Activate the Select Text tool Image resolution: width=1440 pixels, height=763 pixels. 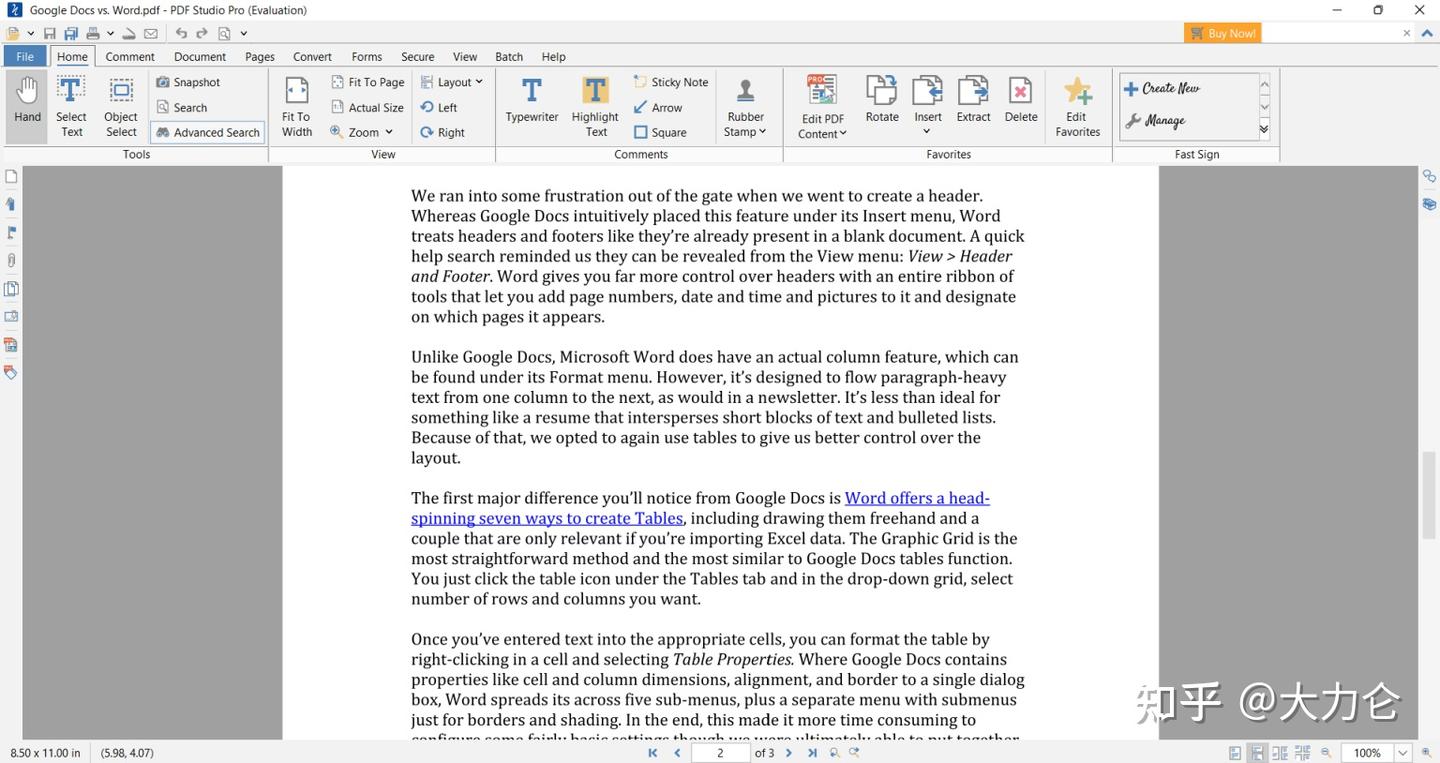point(71,106)
